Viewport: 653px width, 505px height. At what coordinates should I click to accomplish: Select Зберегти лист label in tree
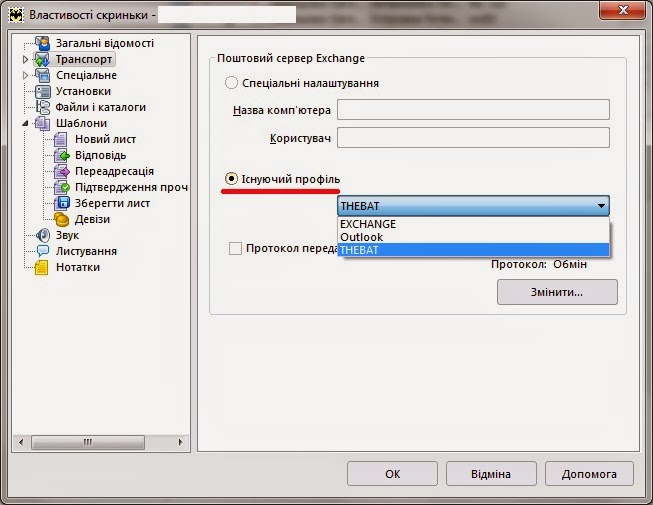[x=112, y=203]
